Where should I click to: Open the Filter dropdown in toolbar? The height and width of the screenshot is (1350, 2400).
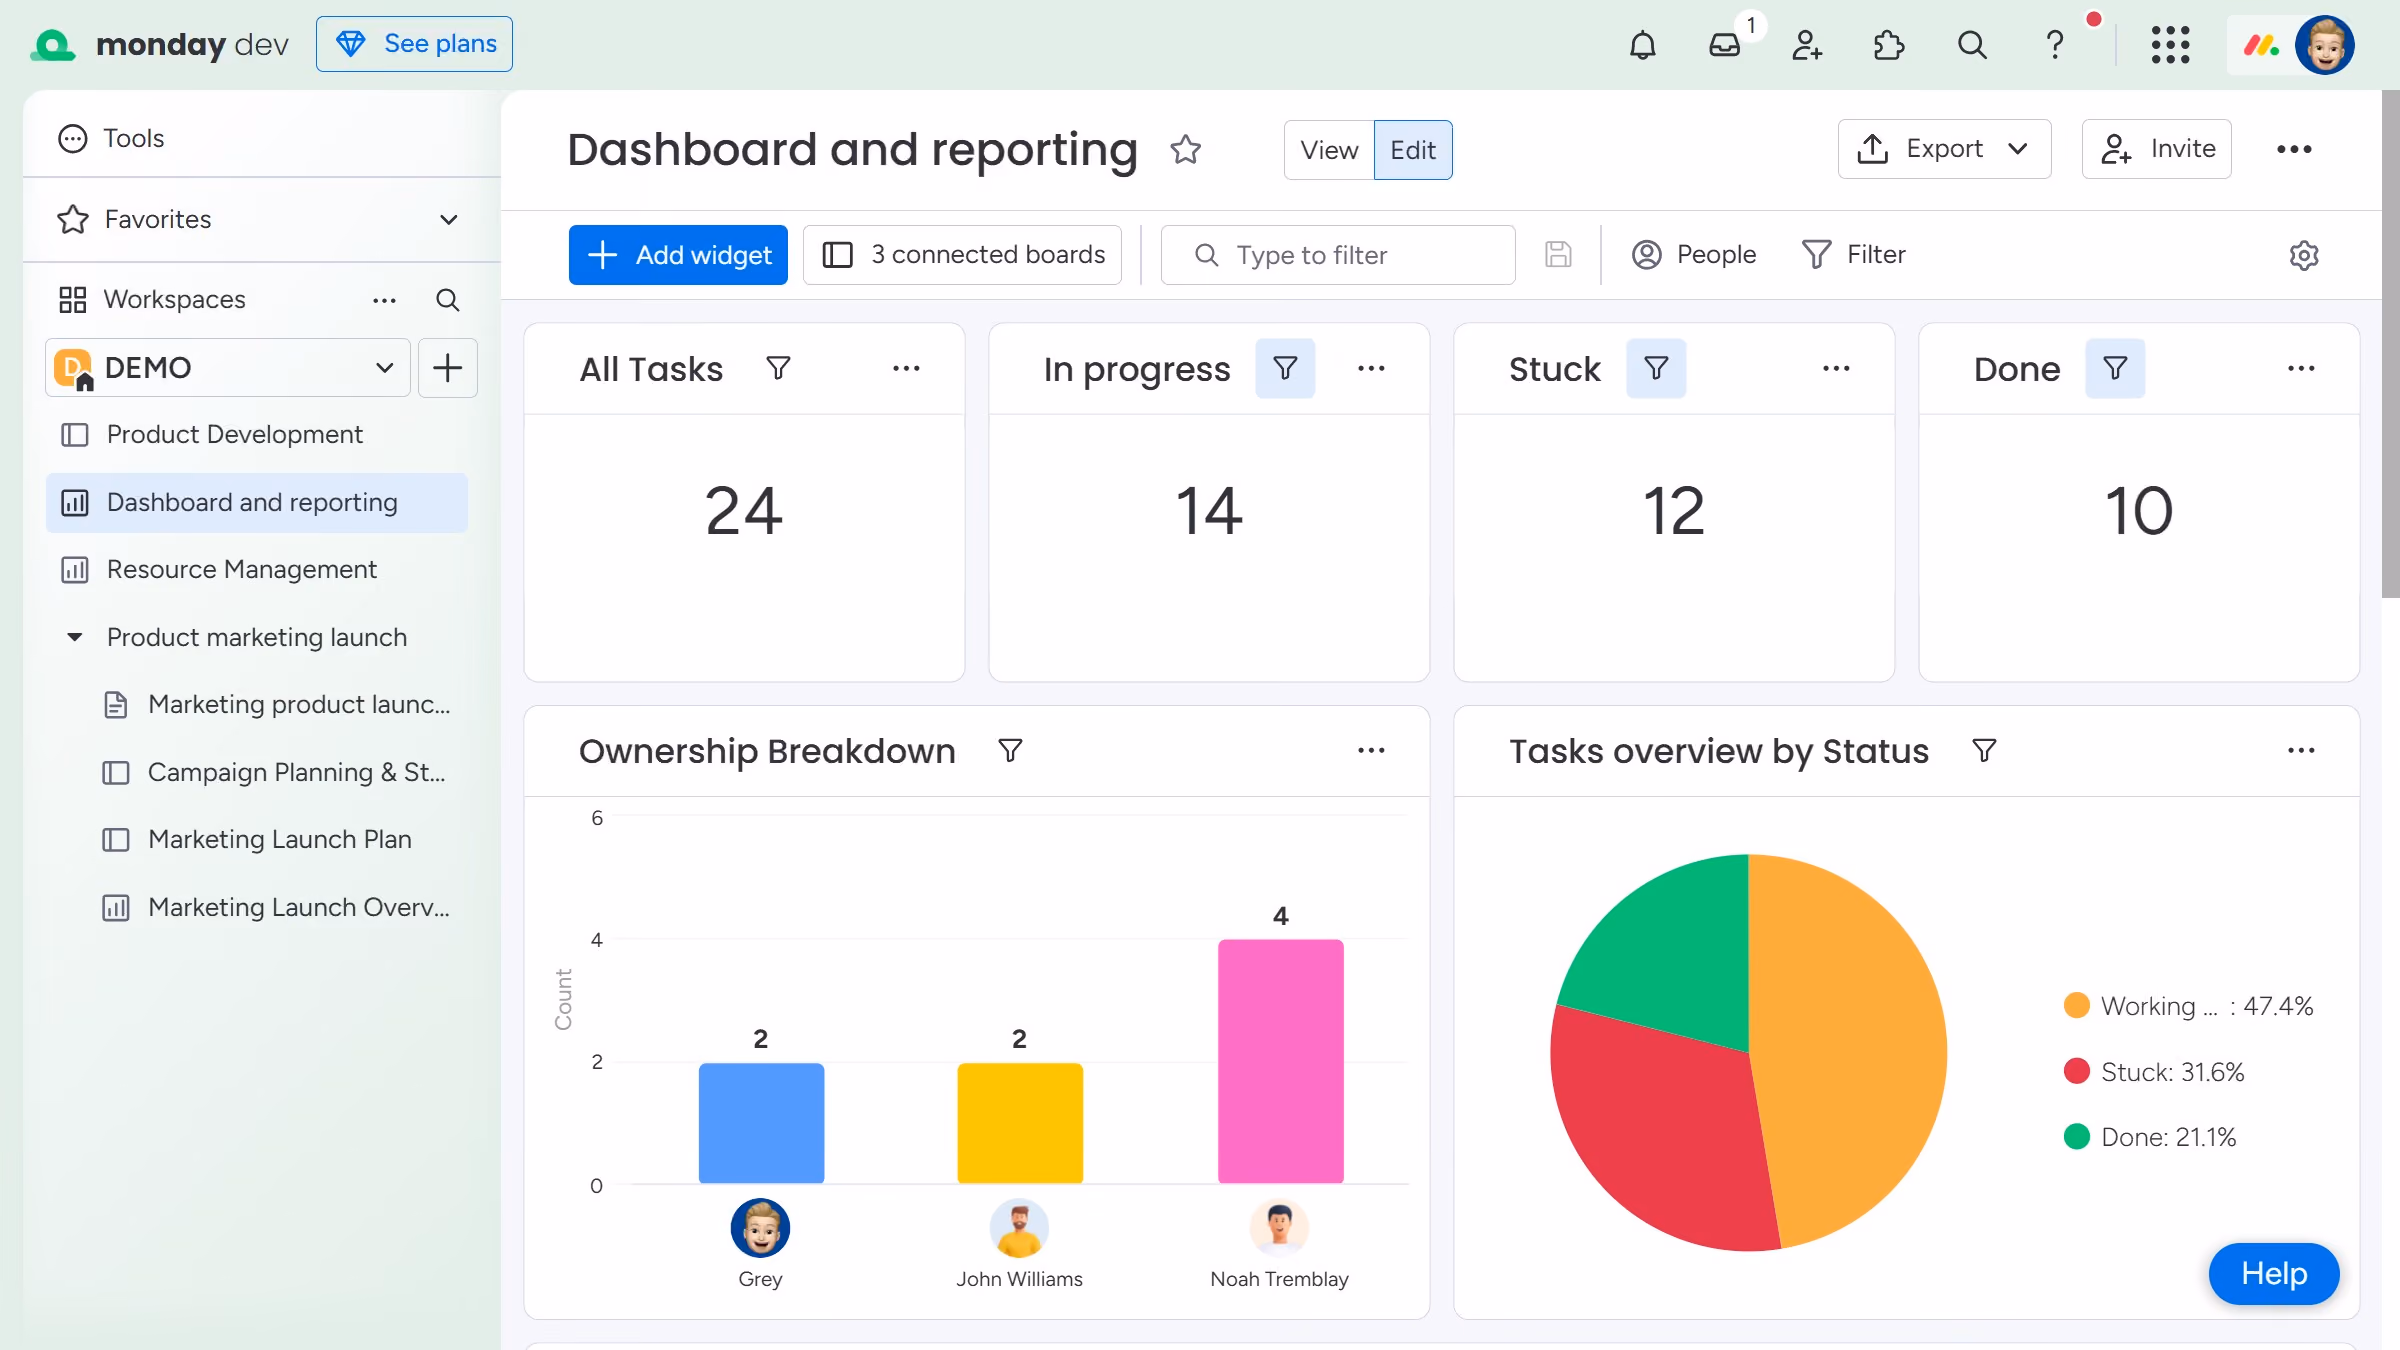coord(1854,255)
